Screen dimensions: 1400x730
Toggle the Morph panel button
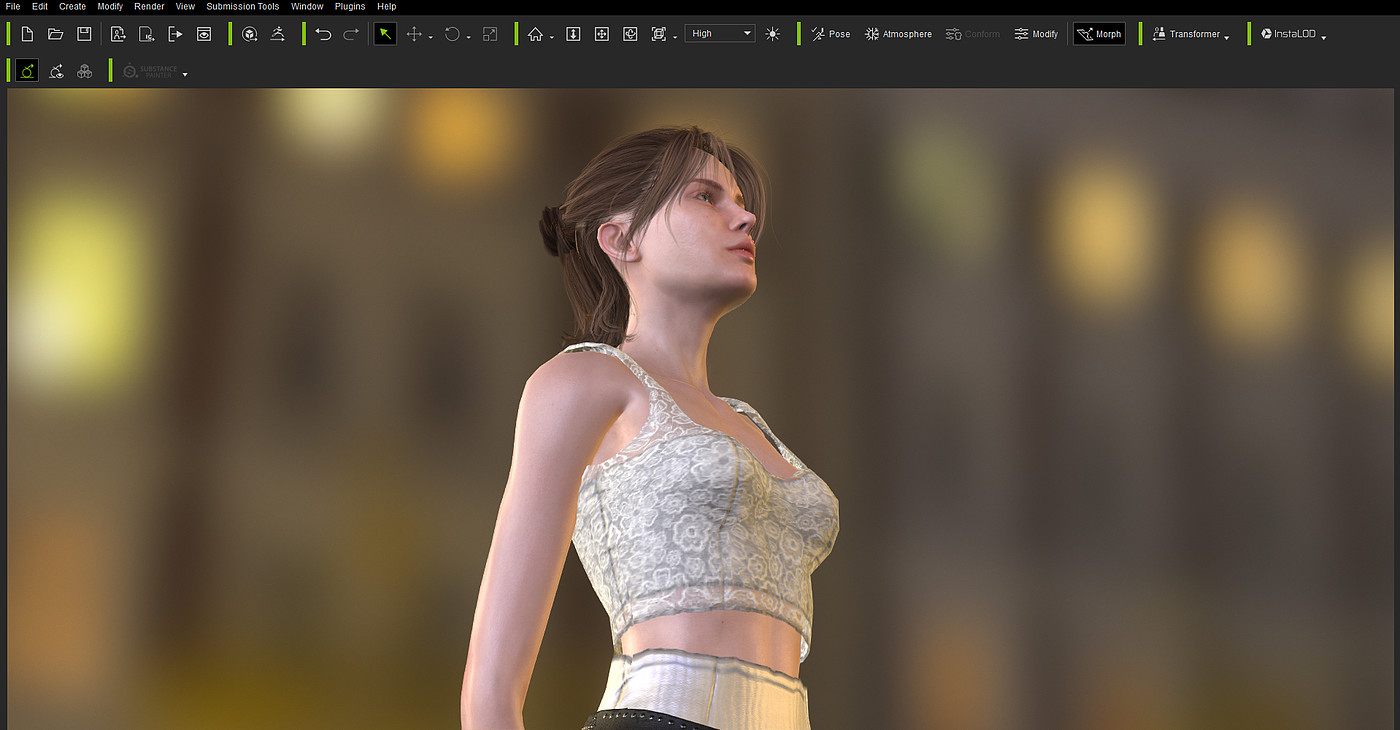1099,34
